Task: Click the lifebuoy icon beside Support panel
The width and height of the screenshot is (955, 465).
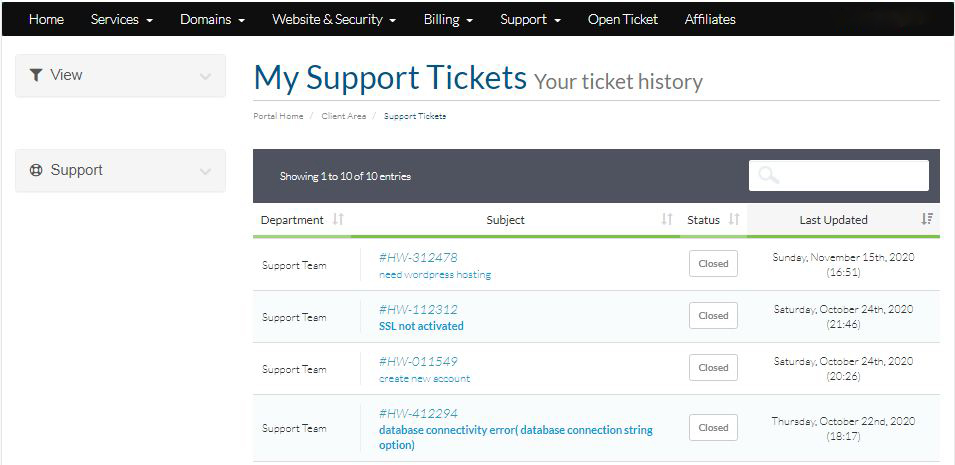Action: [x=36, y=170]
